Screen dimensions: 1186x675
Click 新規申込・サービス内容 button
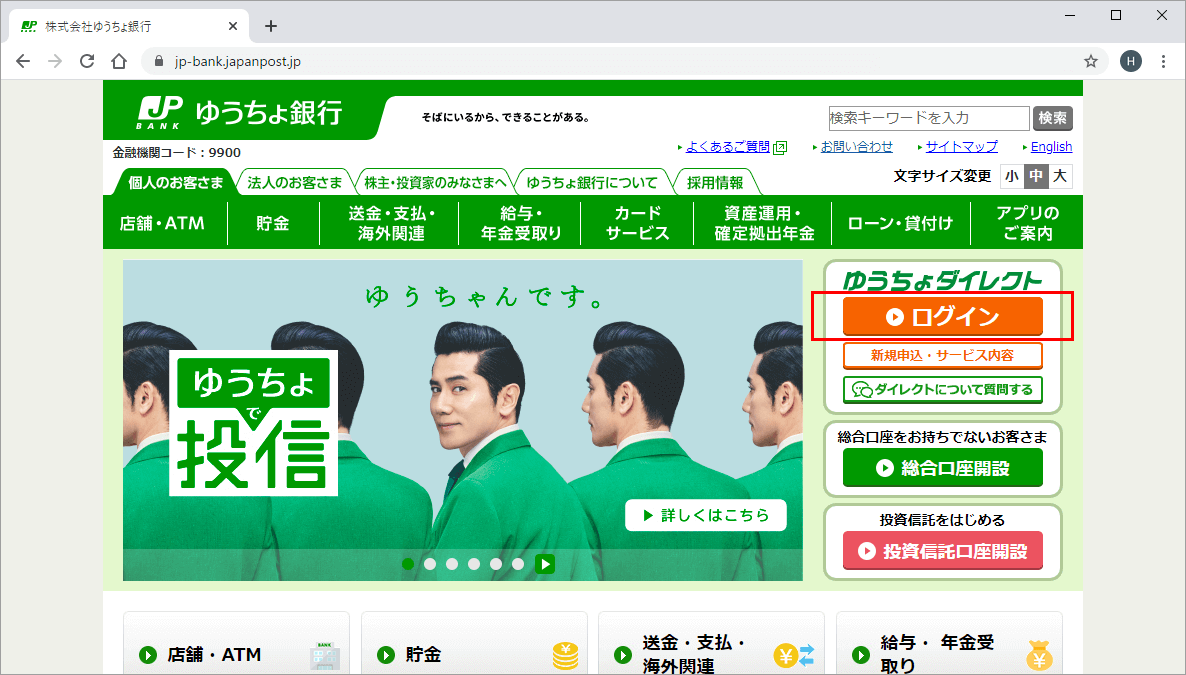click(942, 355)
